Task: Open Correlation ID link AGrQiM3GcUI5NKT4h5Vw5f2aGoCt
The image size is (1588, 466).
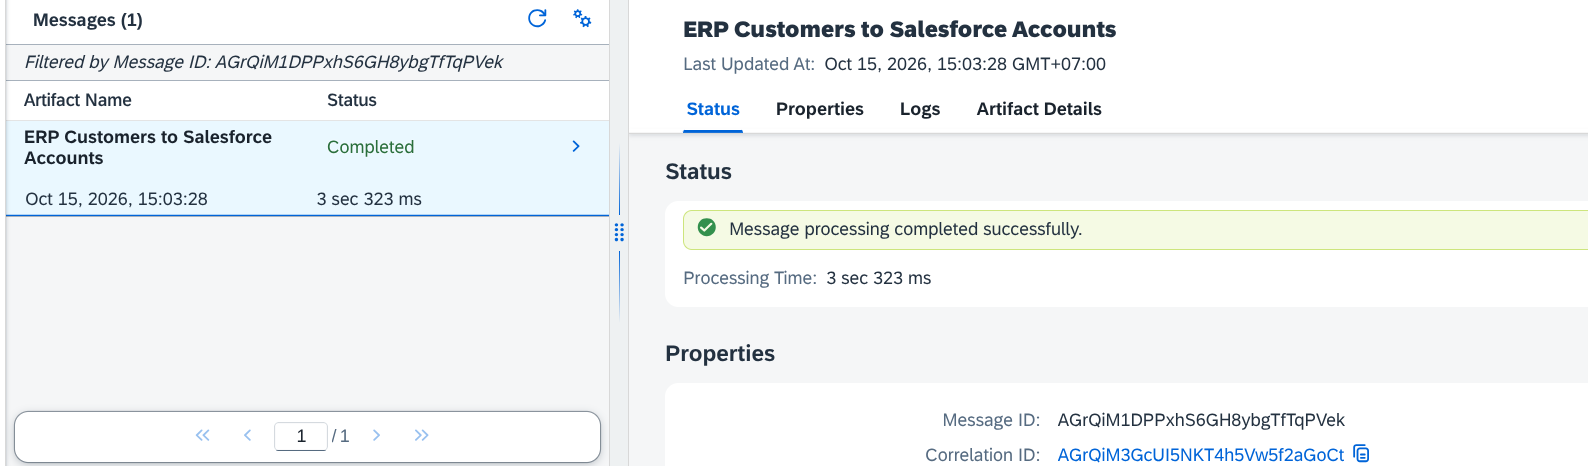Action: pos(1200,455)
